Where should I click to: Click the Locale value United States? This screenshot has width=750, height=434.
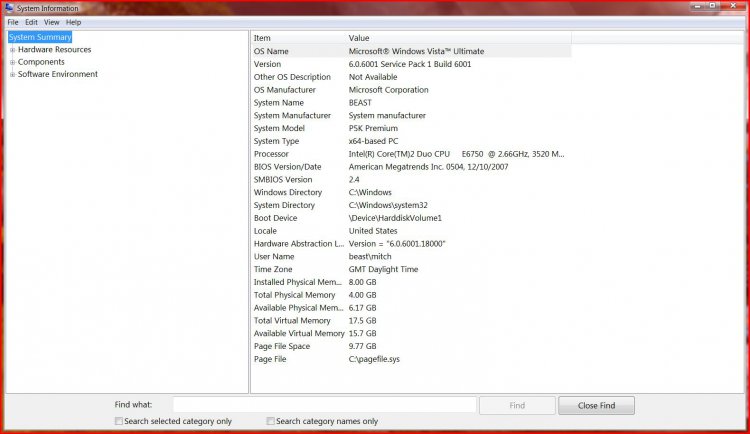pyautogui.click(x=373, y=231)
